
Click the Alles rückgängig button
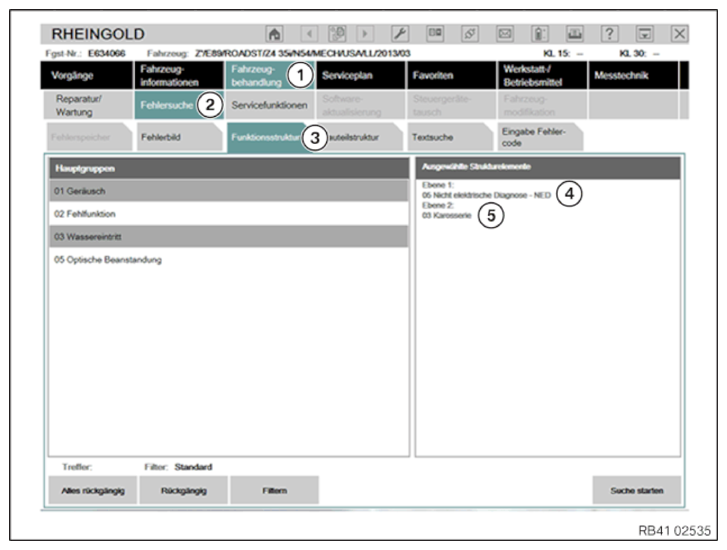[93, 490]
